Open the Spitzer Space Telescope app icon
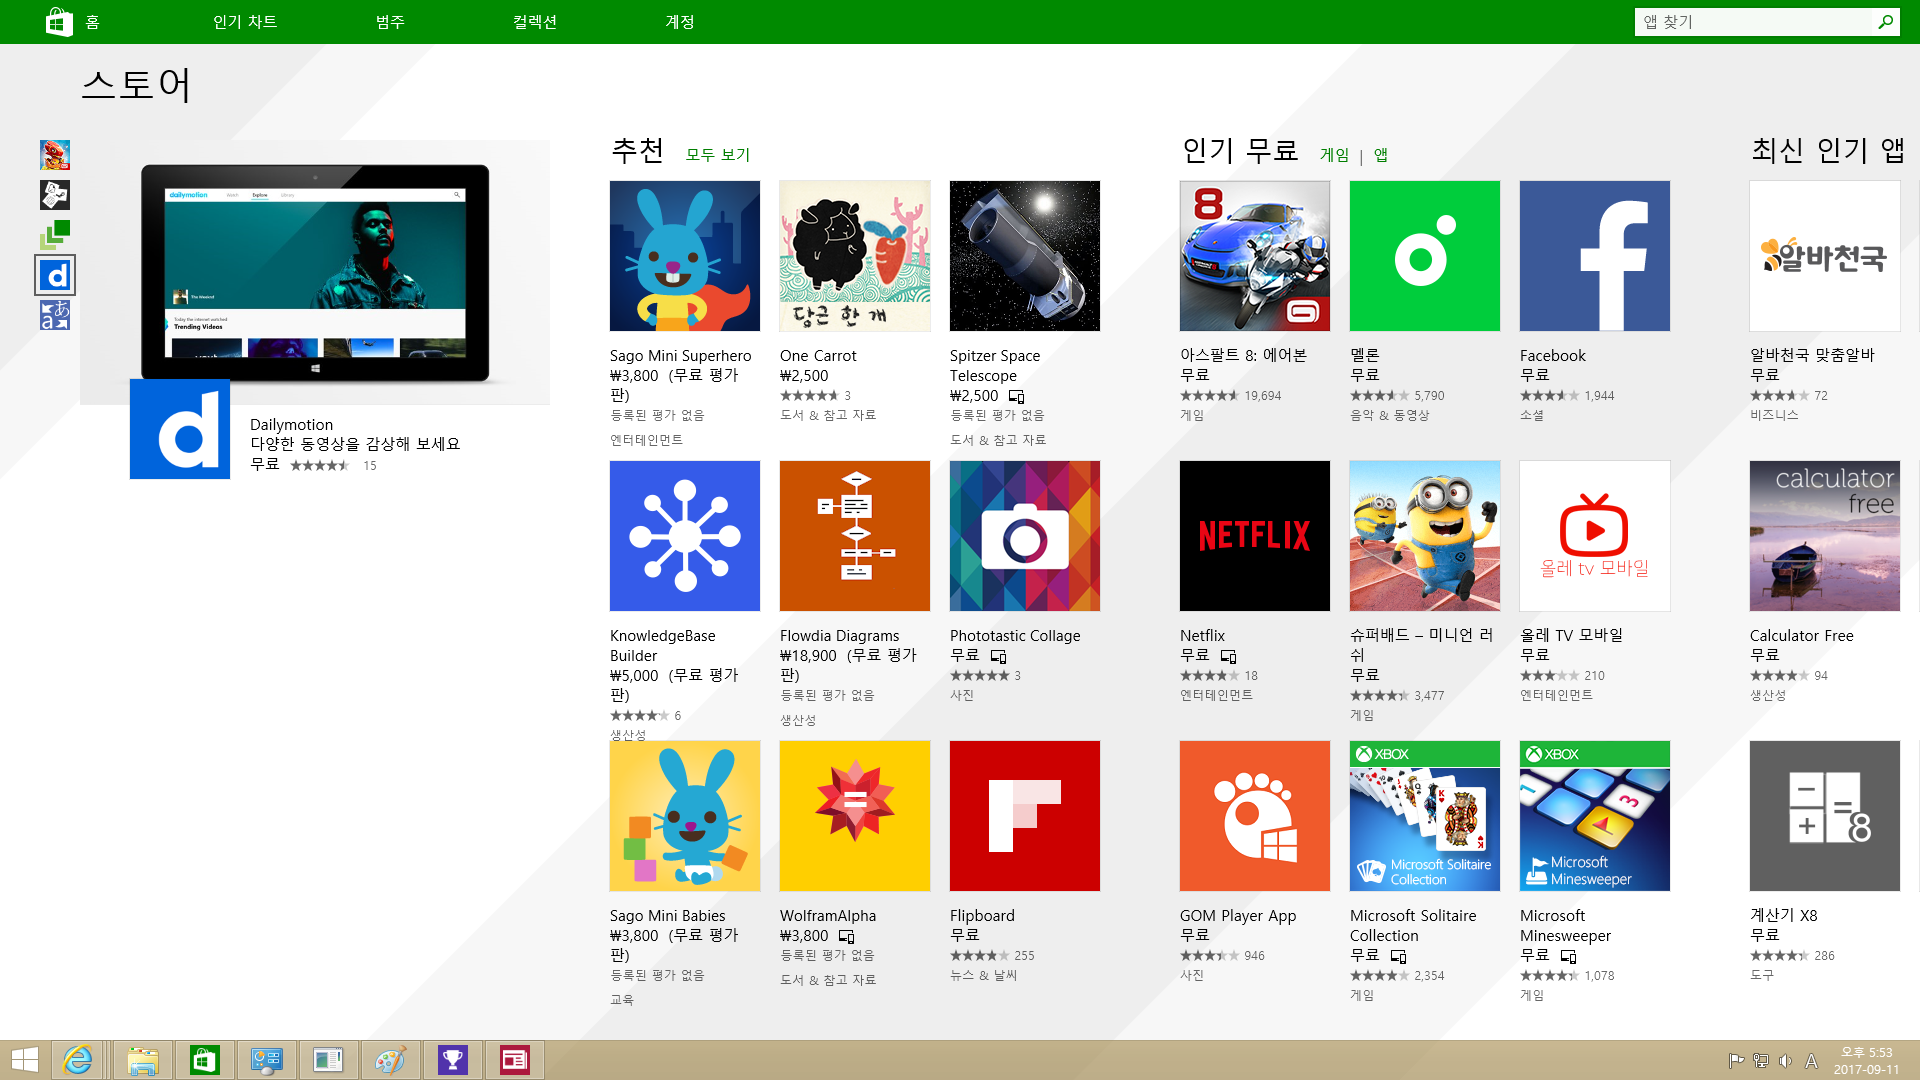 1025,256
